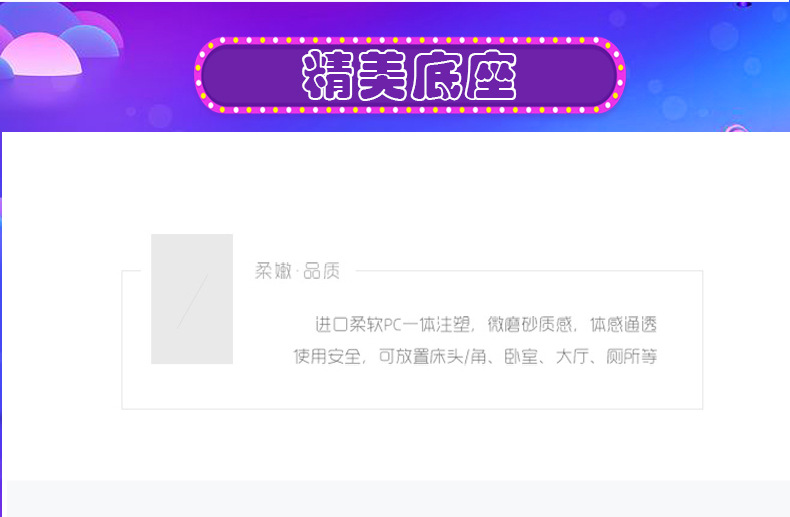Click the text line starting with 进口柔软PC一体注塑
Image resolution: width=790 pixels, height=517 pixels.
click(486, 325)
